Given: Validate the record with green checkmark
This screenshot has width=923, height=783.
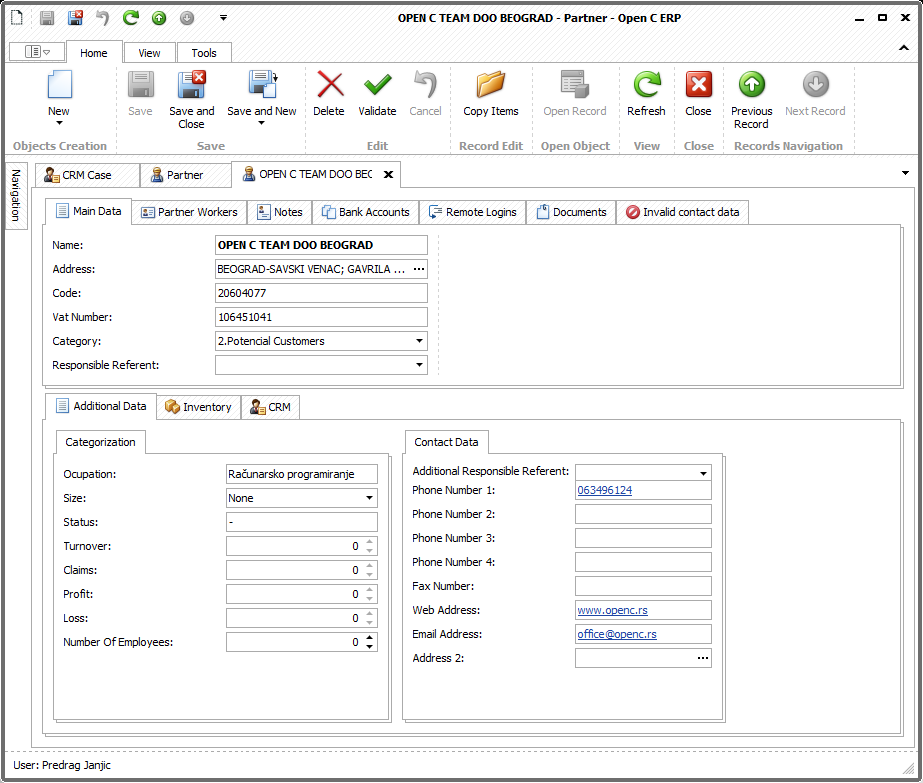Looking at the screenshot, I should tap(377, 84).
